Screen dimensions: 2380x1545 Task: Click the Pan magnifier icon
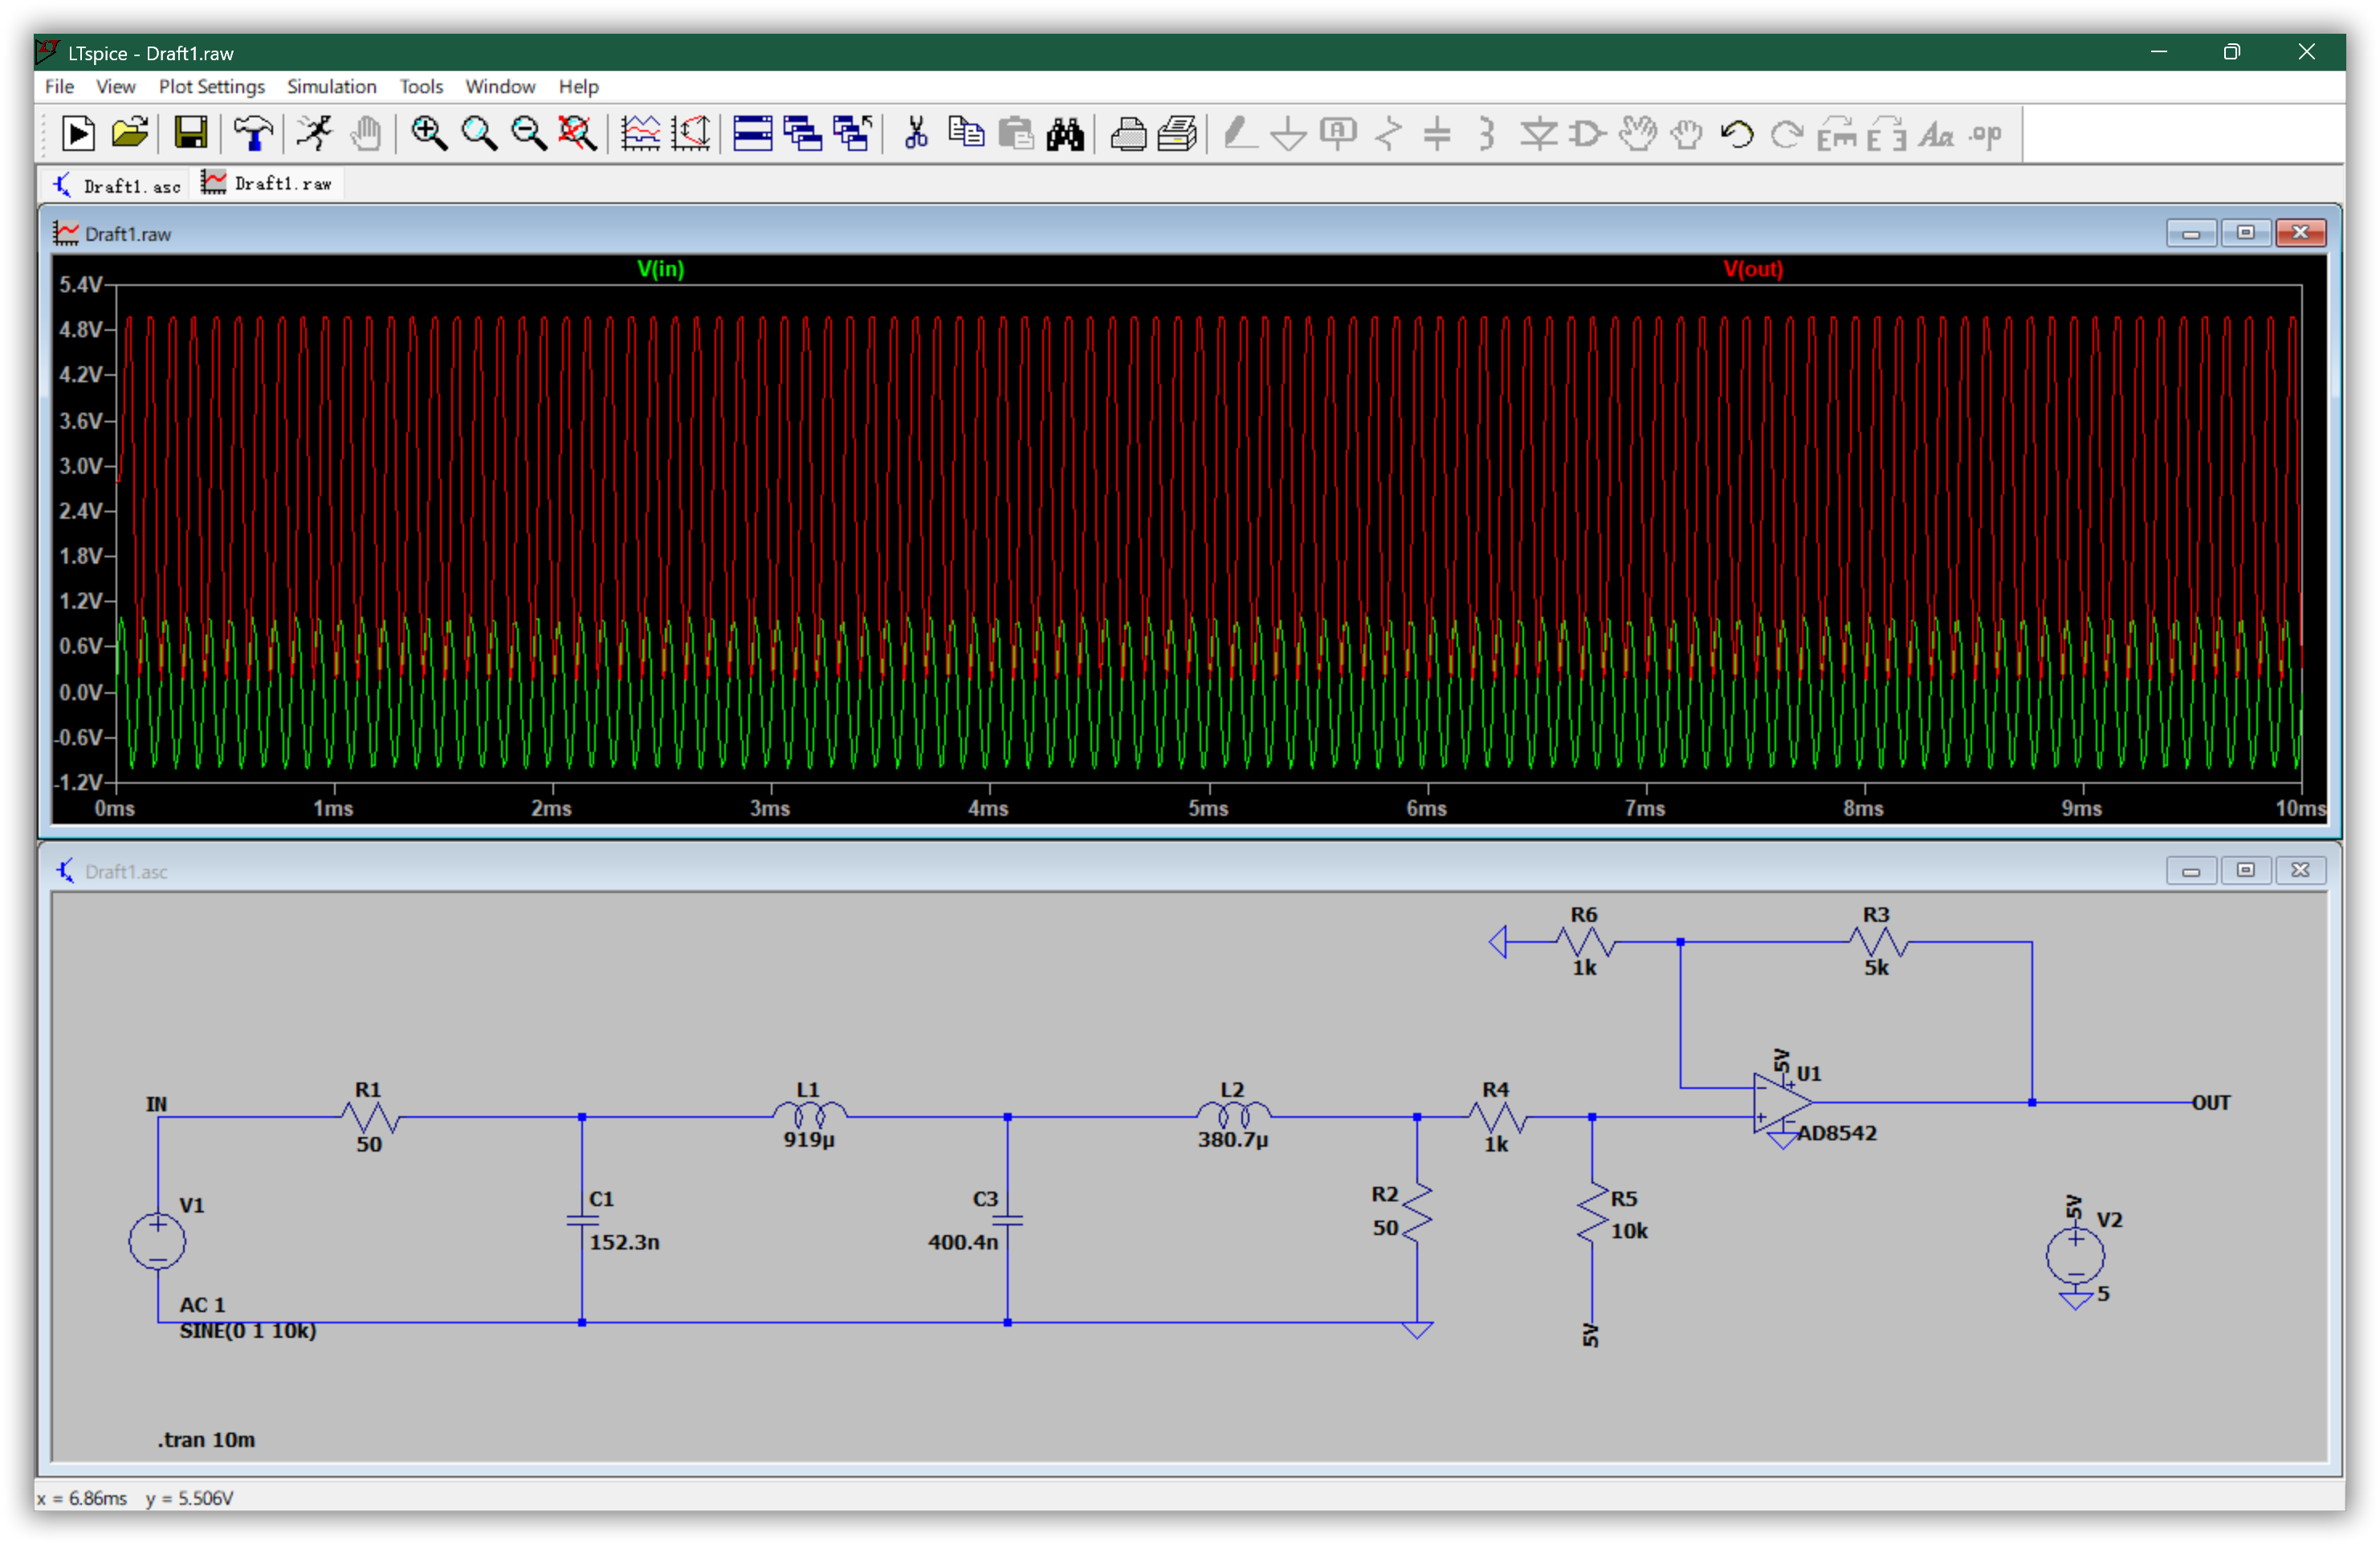479,133
